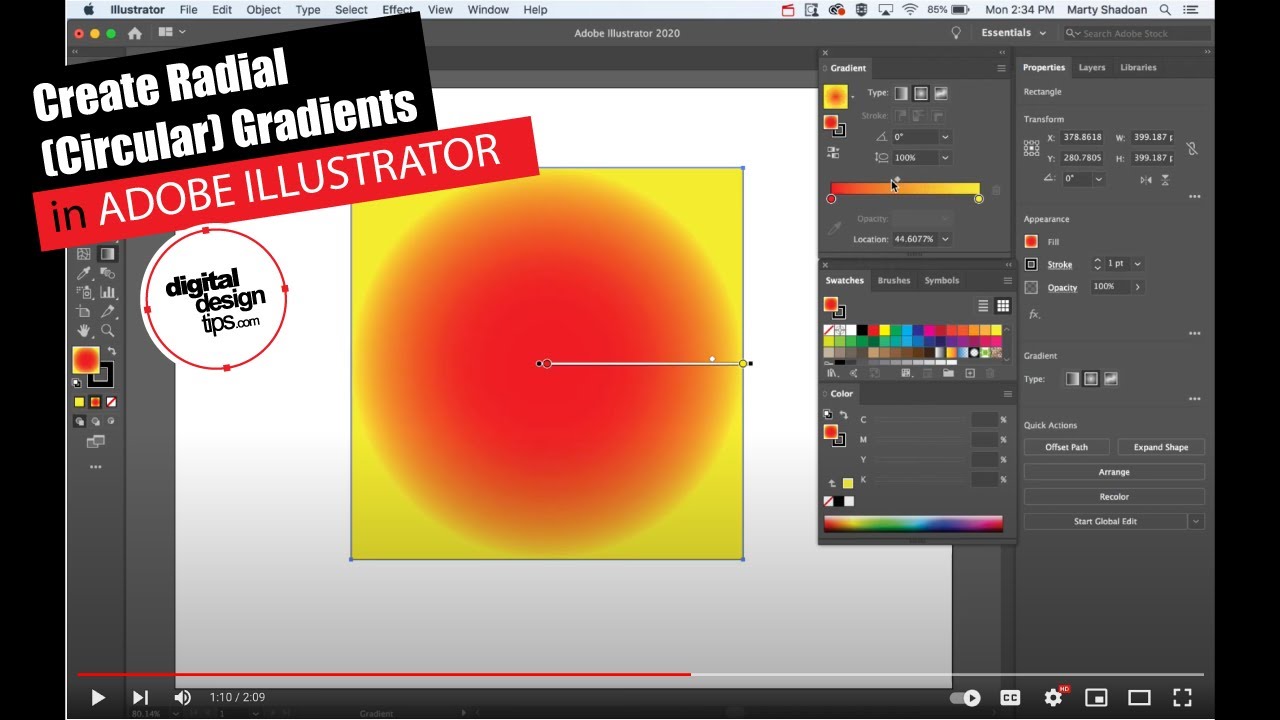This screenshot has width=1280, height=720.
Task: Choose Freeform Gradient type in Gradient panel
Action: [x=941, y=93]
